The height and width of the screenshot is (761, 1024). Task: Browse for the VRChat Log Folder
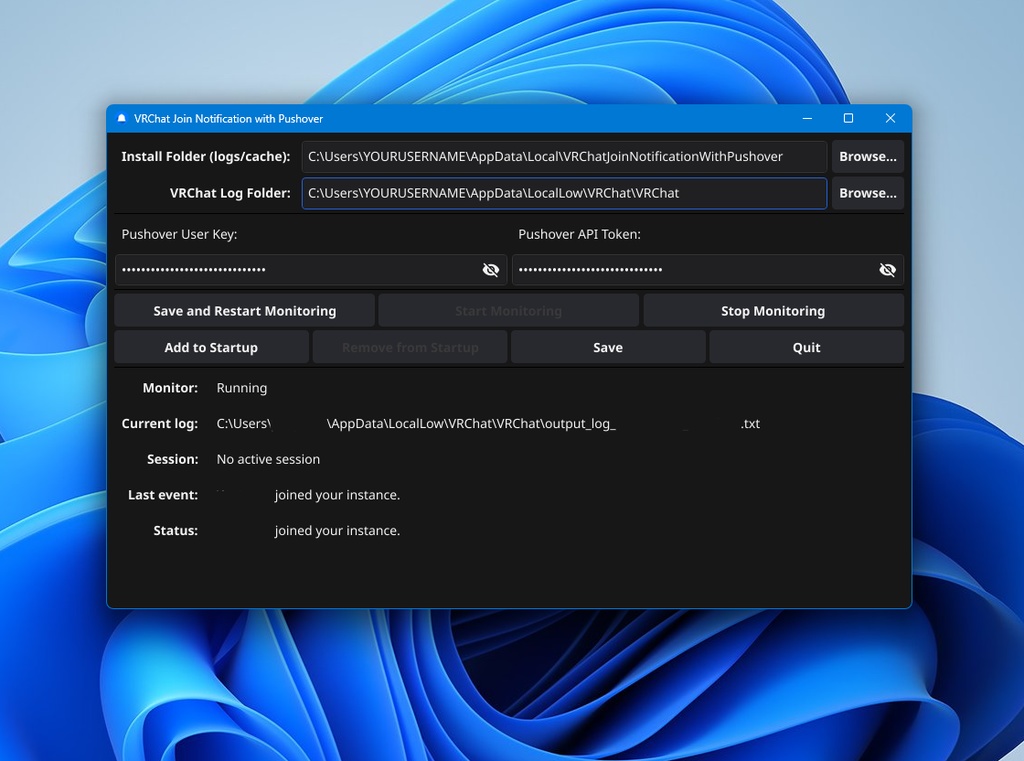click(867, 193)
